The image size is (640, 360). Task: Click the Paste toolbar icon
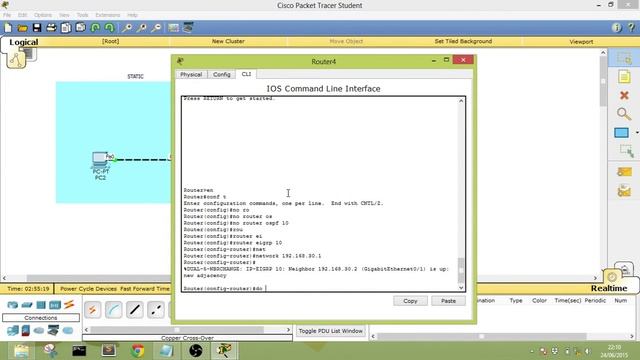[x=80, y=28]
